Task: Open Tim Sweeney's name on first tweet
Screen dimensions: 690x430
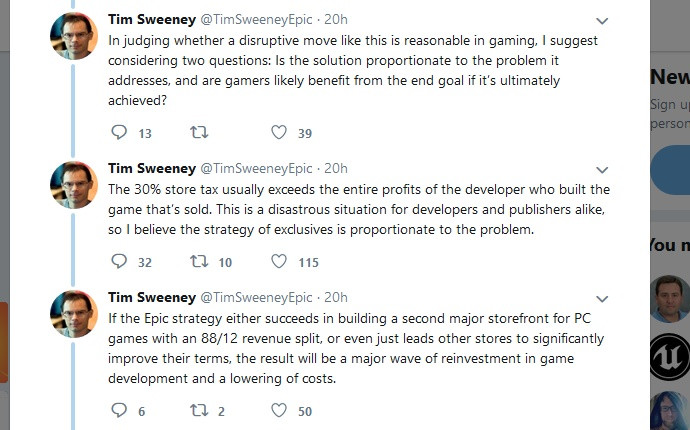Action: click(x=151, y=19)
